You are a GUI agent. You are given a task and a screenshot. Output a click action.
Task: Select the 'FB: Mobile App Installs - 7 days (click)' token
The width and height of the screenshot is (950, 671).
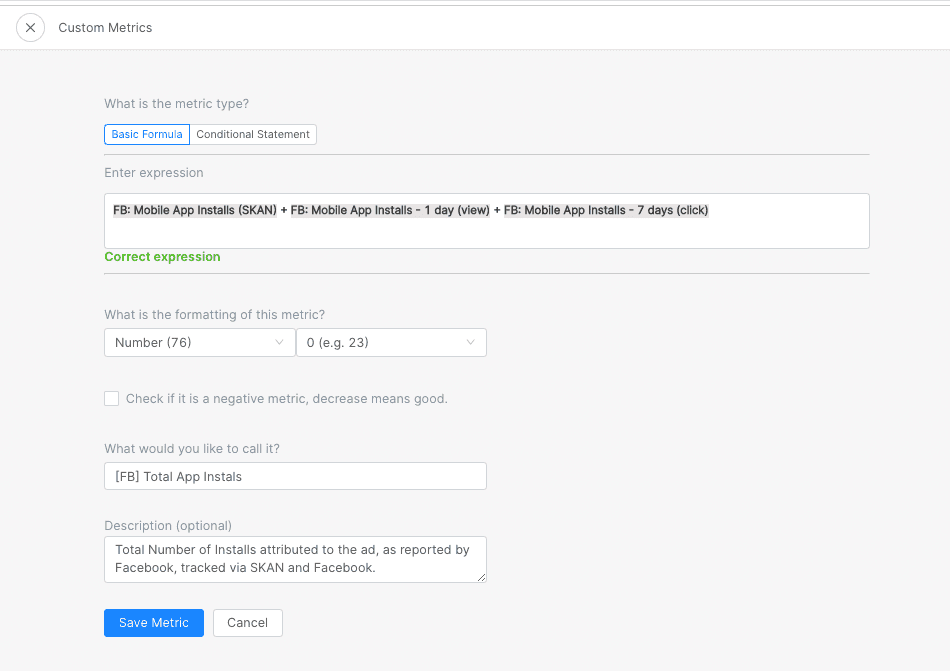point(606,210)
